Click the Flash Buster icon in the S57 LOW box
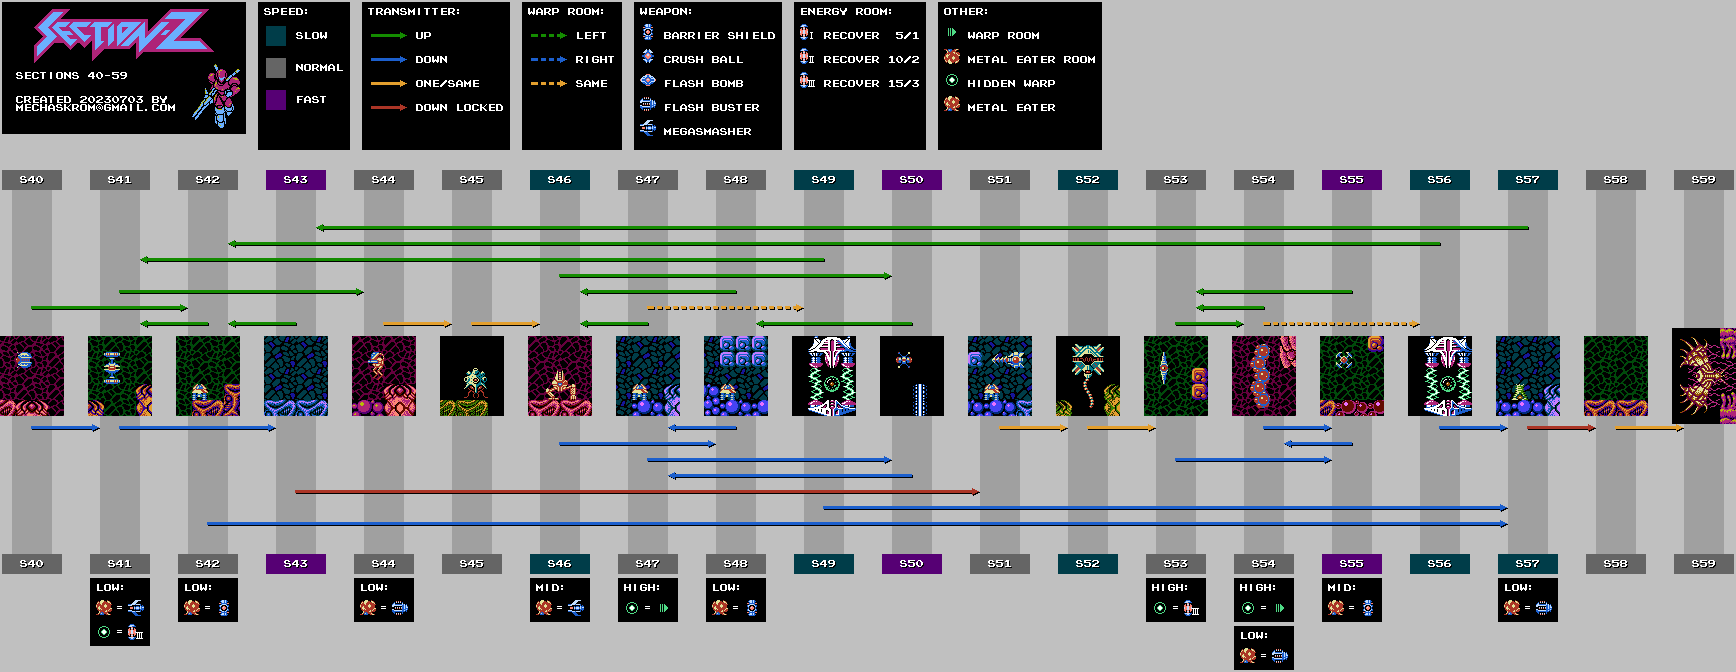1736x672 pixels. (1544, 607)
